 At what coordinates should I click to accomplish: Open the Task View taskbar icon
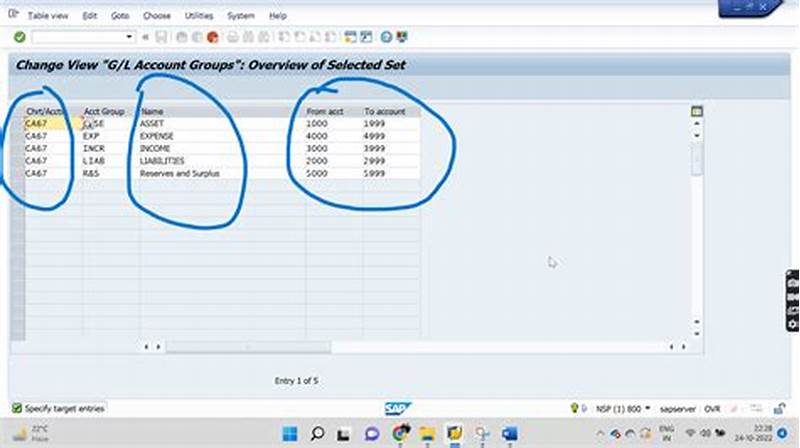[x=343, y=434]
